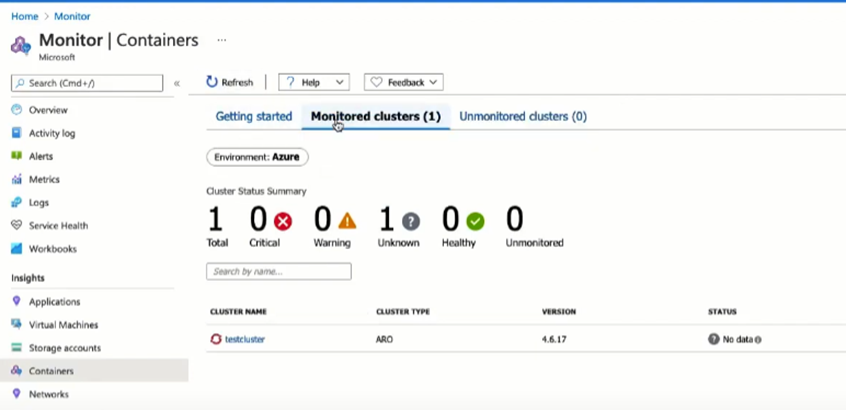Screen dimensions: 846x410
Task: Click the Workbooks icon in the sidebar
Action: point(17,249)
